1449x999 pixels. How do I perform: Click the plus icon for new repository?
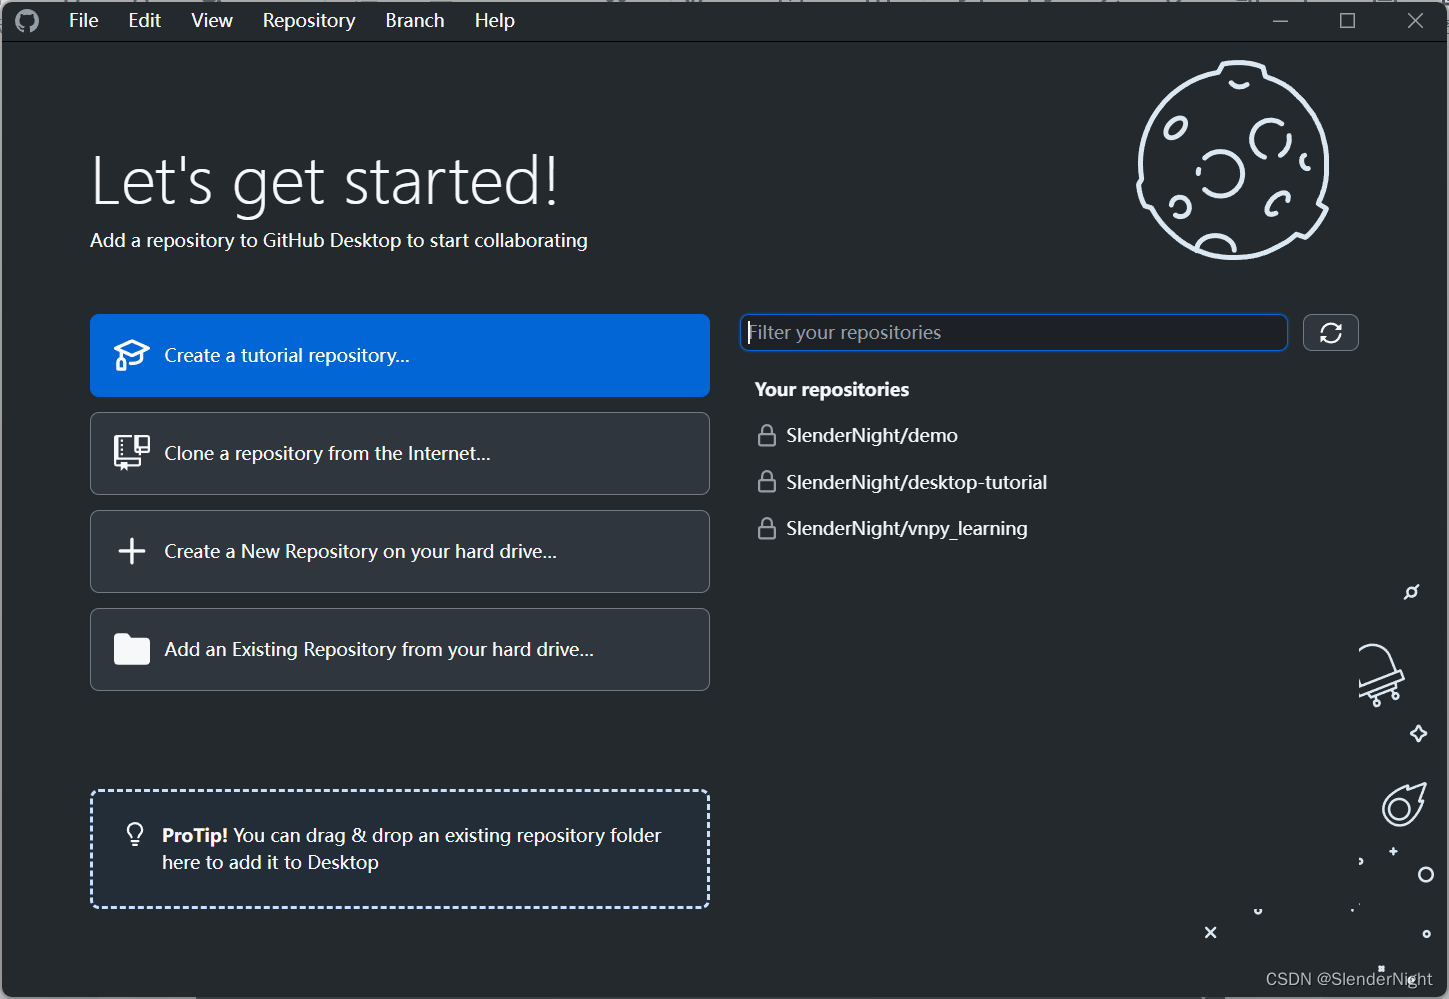132,551
